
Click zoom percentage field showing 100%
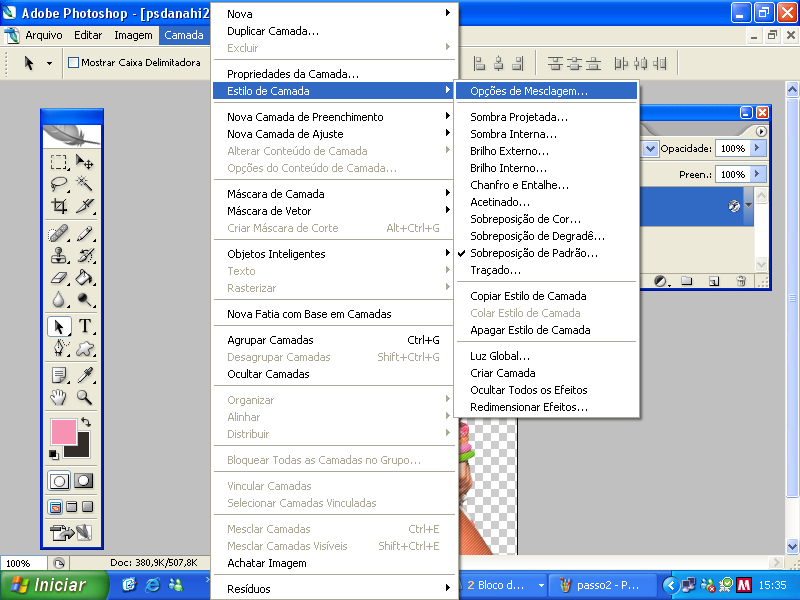coord(23,563)
